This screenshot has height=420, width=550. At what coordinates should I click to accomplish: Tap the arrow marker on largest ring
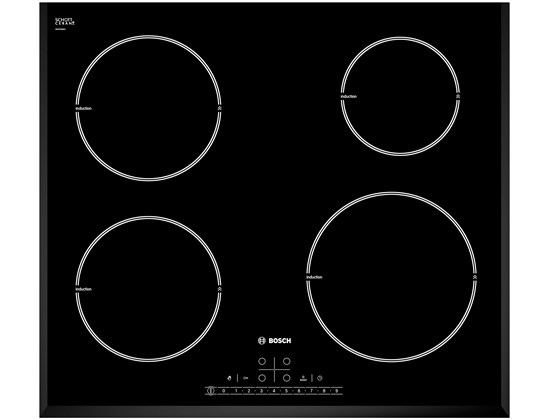474,277
